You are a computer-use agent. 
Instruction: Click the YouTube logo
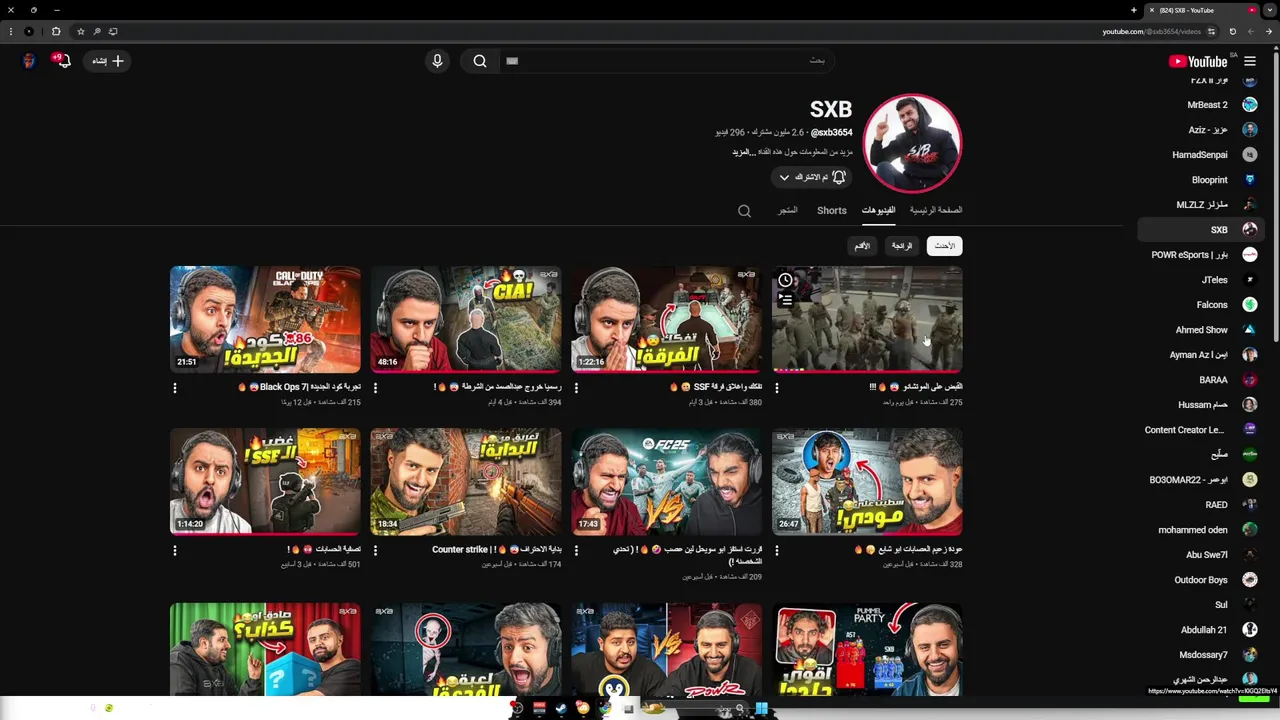click(1197, 61)
